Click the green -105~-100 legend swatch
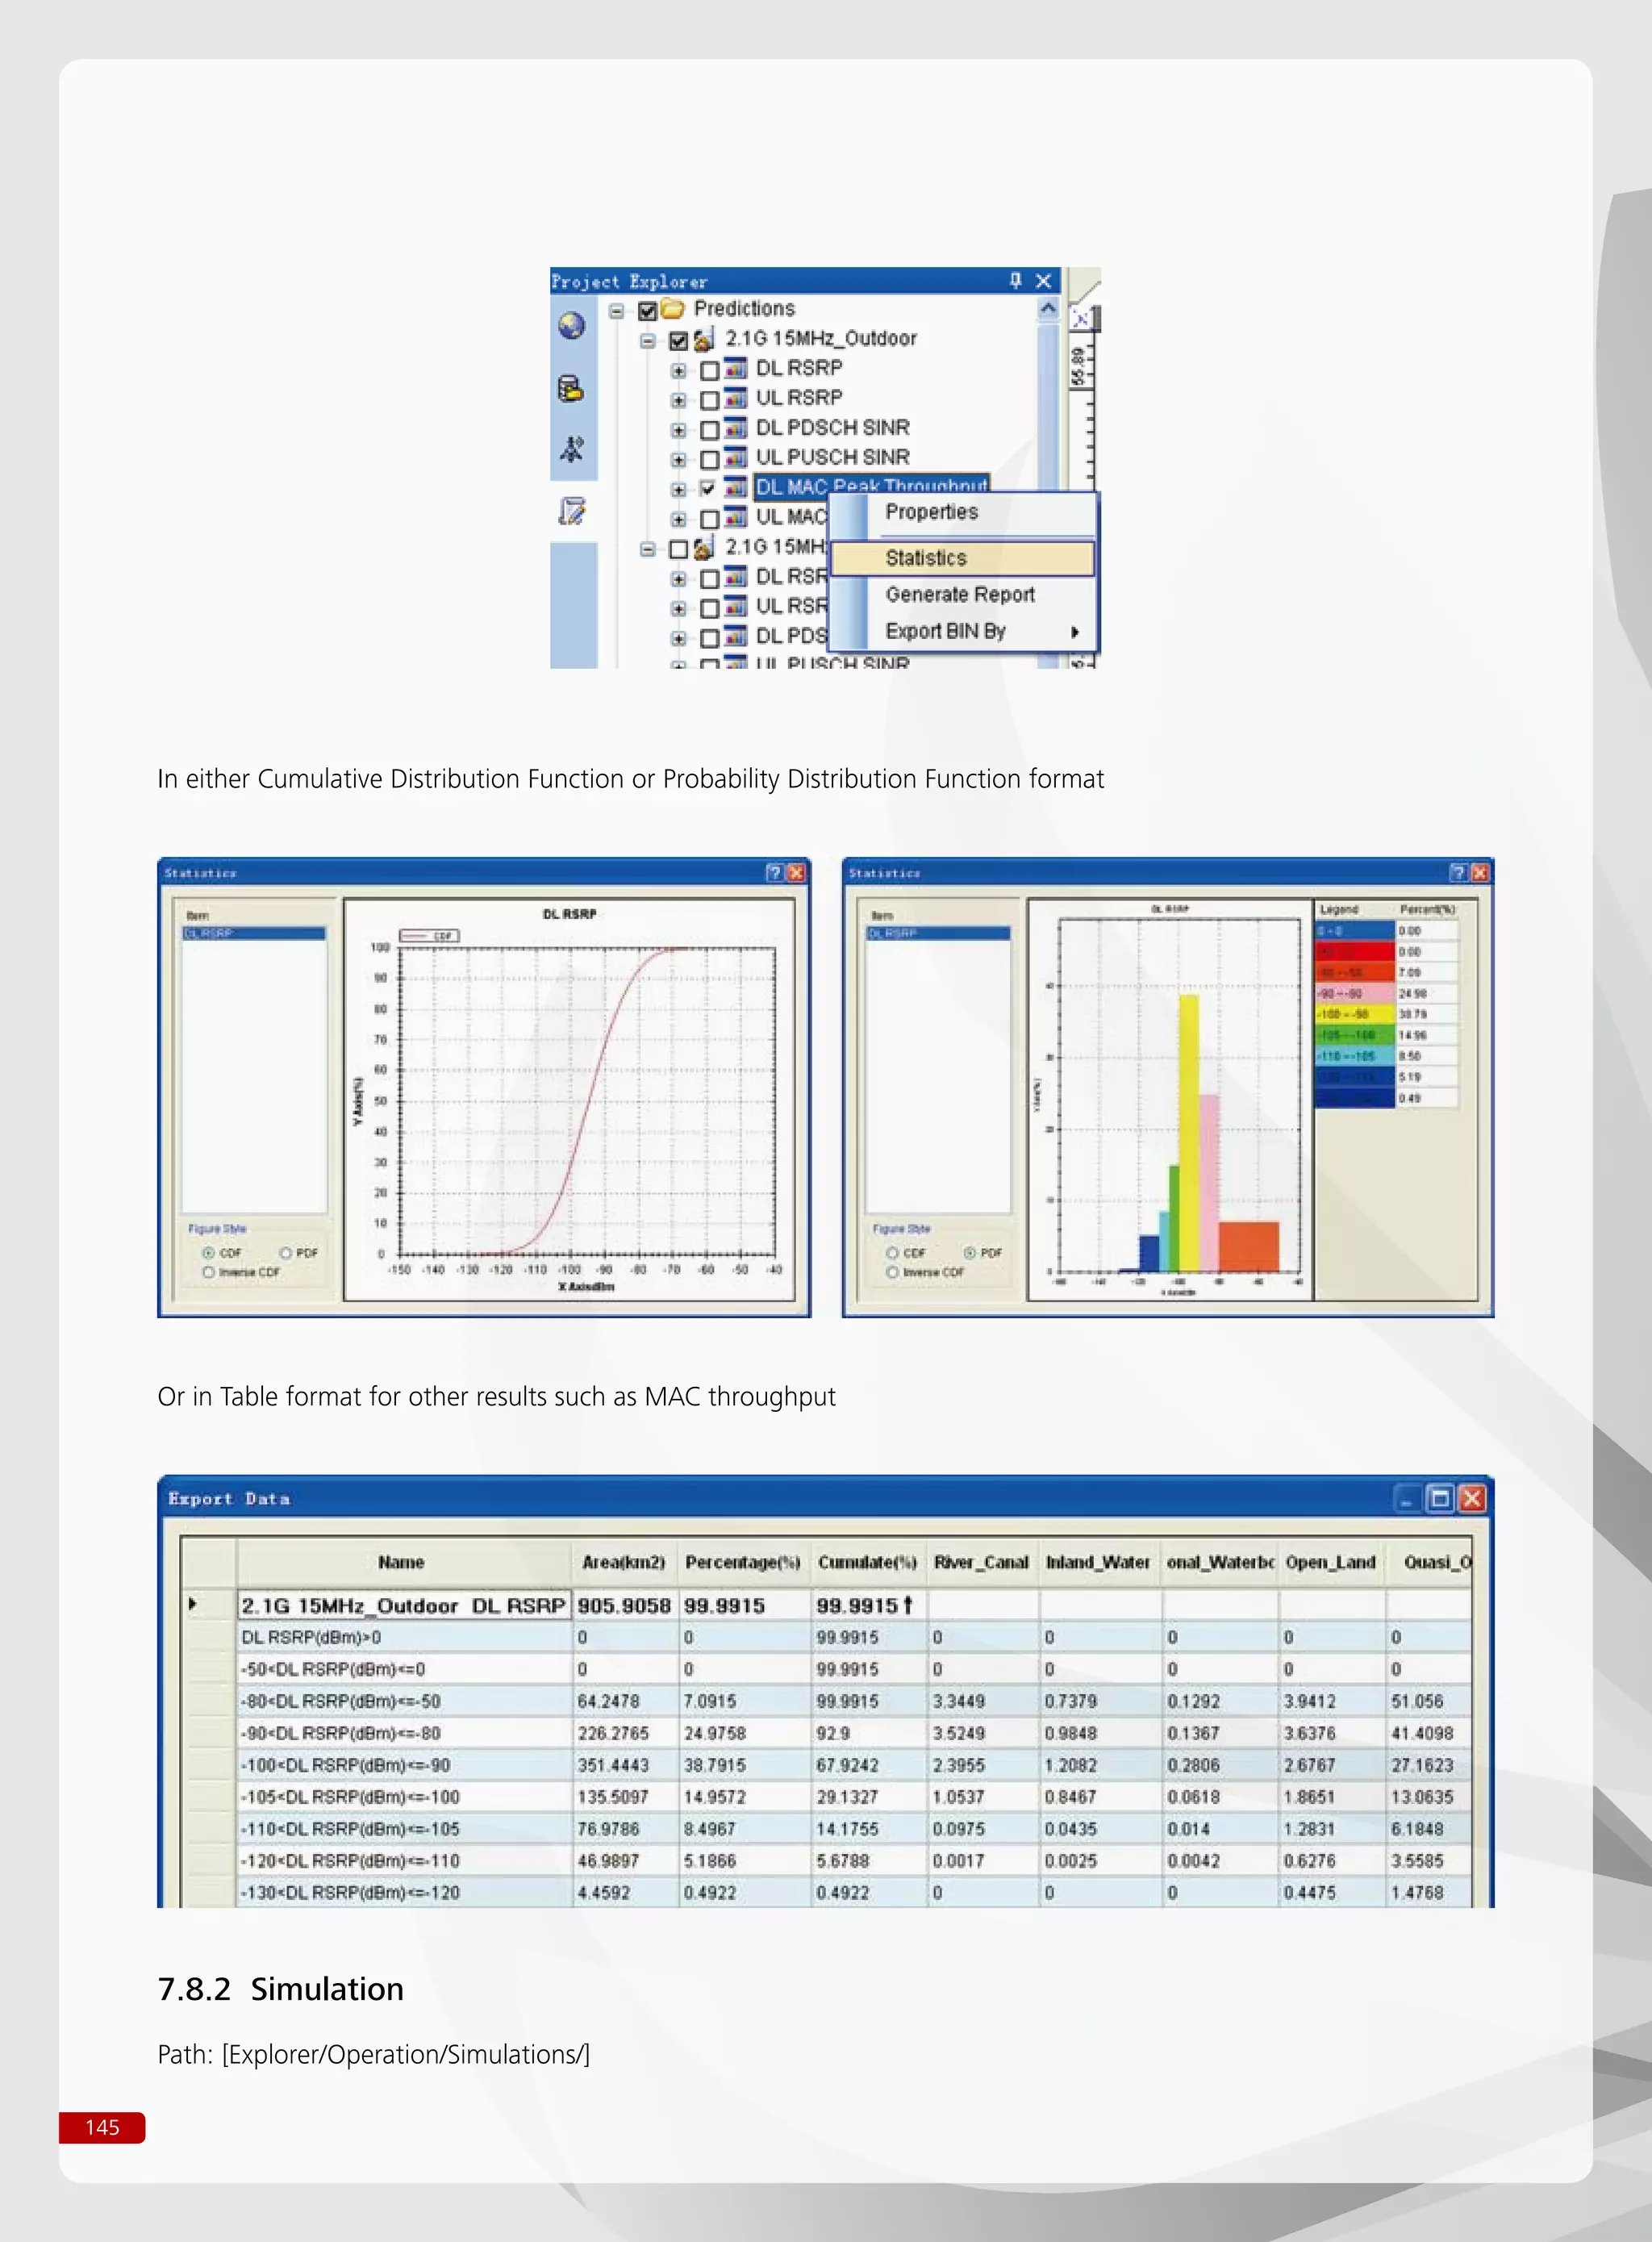Screen dimensions: 1652x2242 click(1355, 1035)
